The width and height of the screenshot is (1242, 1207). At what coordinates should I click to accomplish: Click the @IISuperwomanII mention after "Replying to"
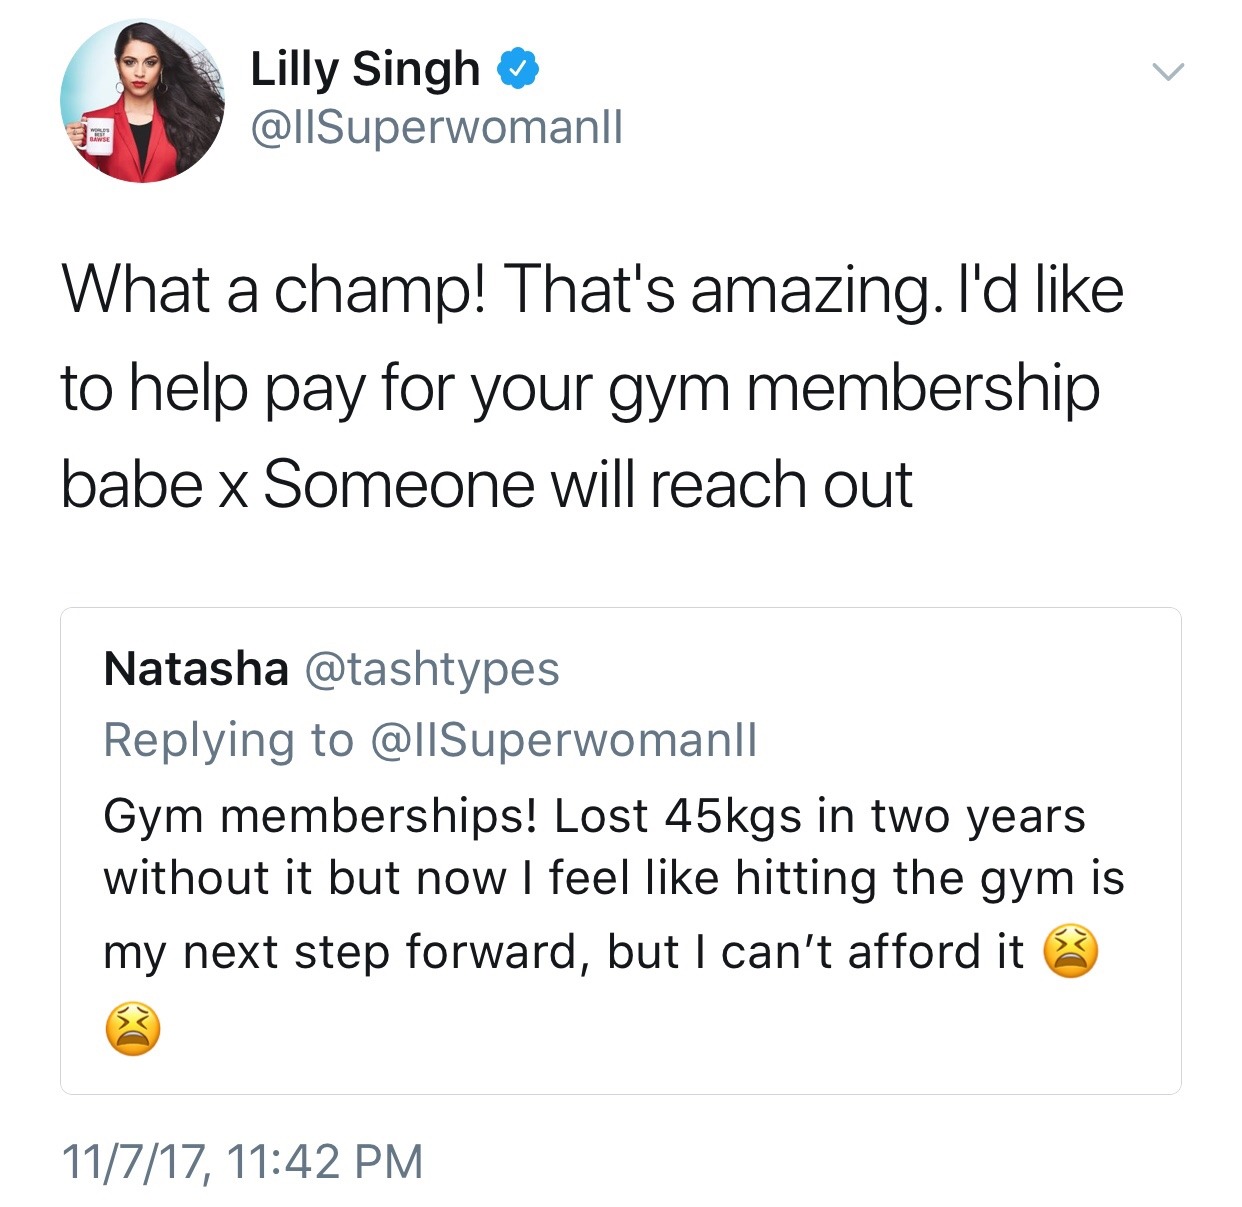(x=564, y=740)
